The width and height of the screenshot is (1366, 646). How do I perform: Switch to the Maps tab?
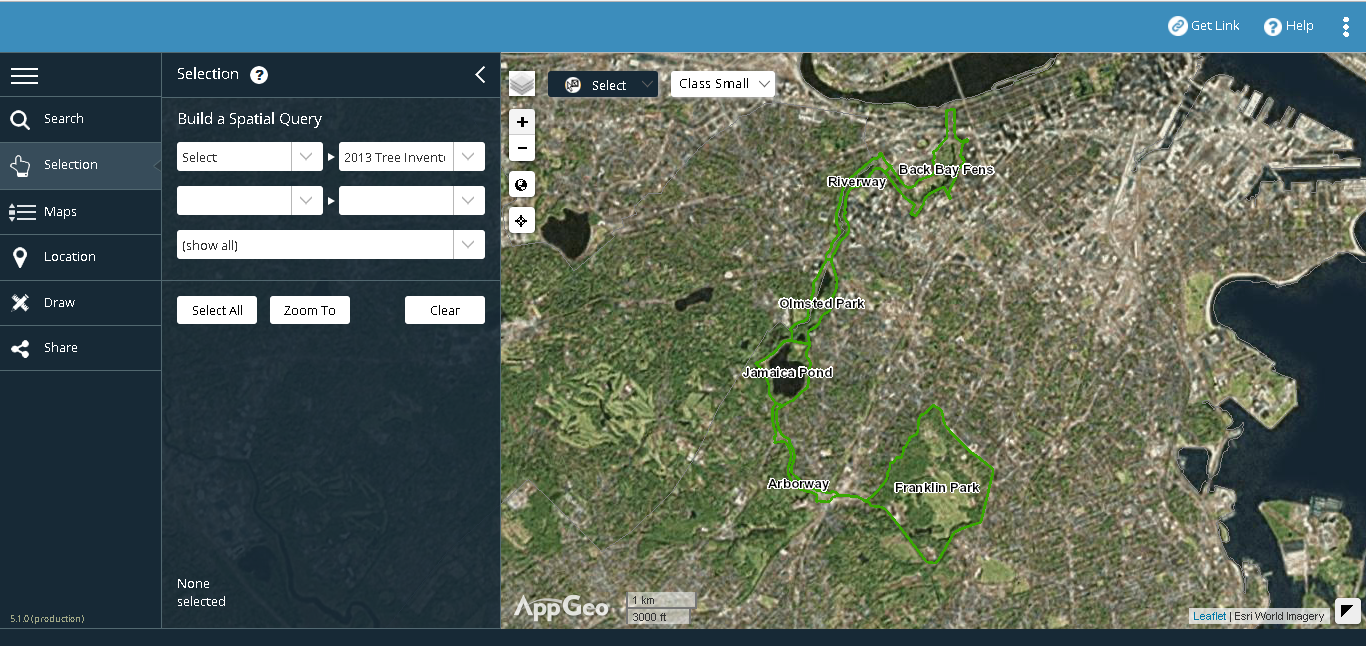(x=60, y=212)
